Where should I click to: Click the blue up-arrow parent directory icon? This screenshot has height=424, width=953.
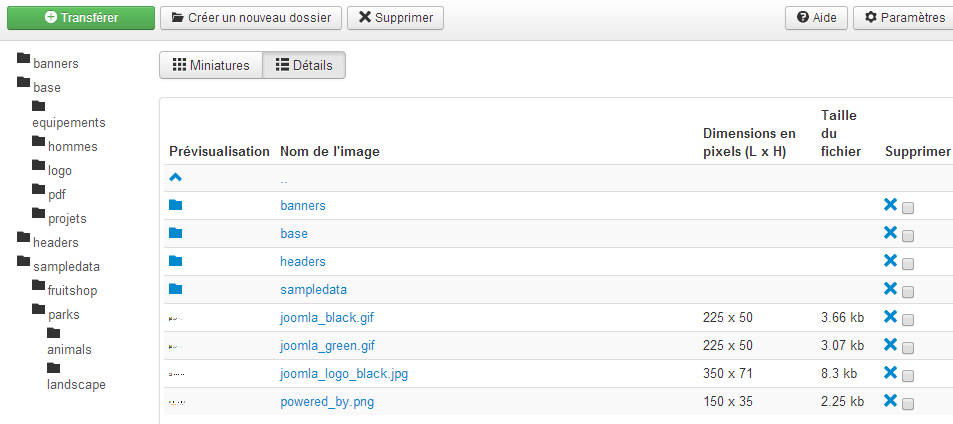[x=176, y=177]
